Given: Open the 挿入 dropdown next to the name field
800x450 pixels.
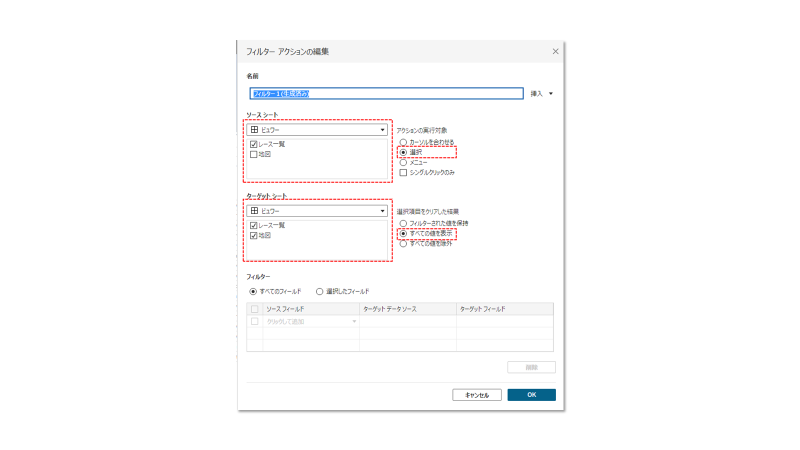Looking at the screenshot, I should click(x=541, y=94).
